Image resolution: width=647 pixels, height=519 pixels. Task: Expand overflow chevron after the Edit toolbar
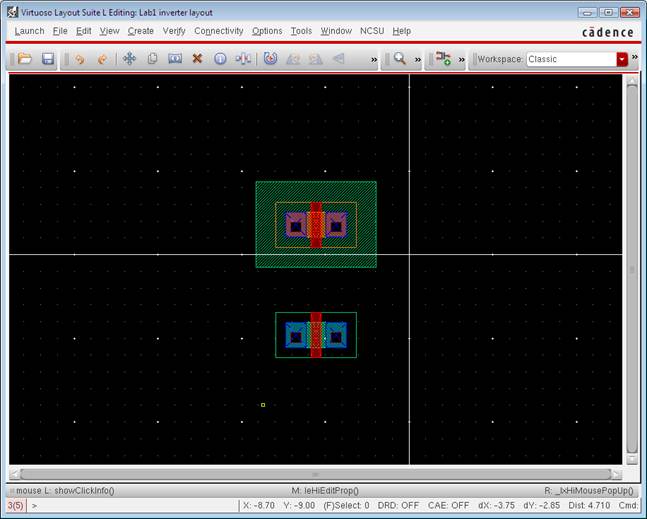[374, 59]
